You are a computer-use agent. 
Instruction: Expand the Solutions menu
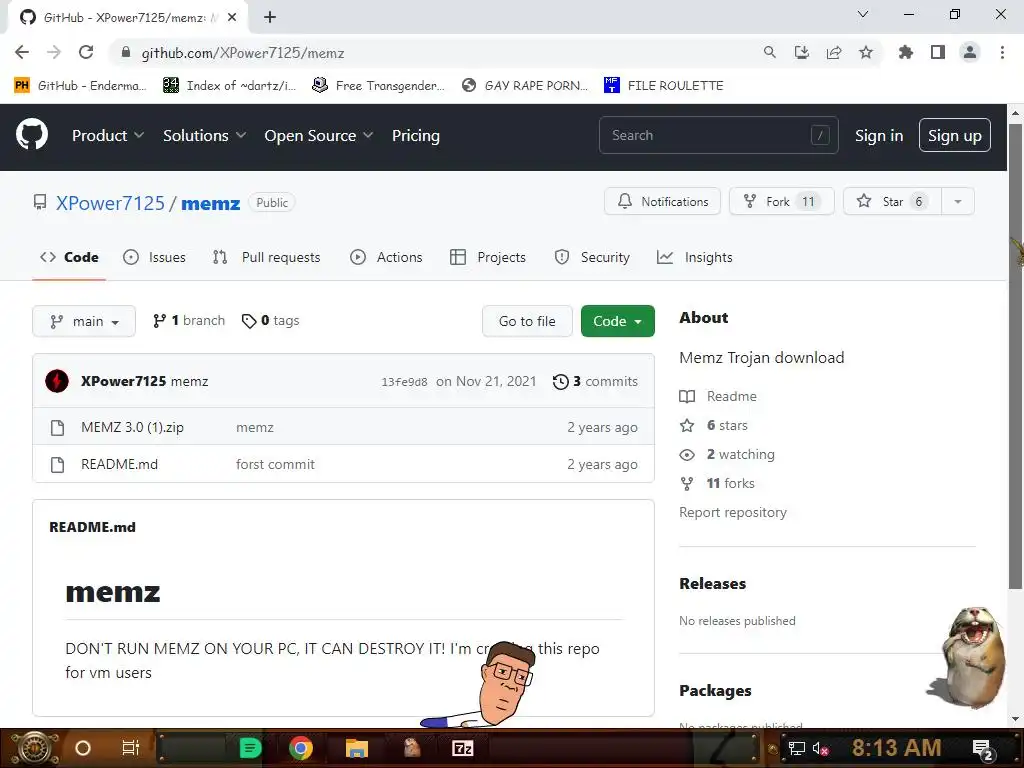(204, 135)
